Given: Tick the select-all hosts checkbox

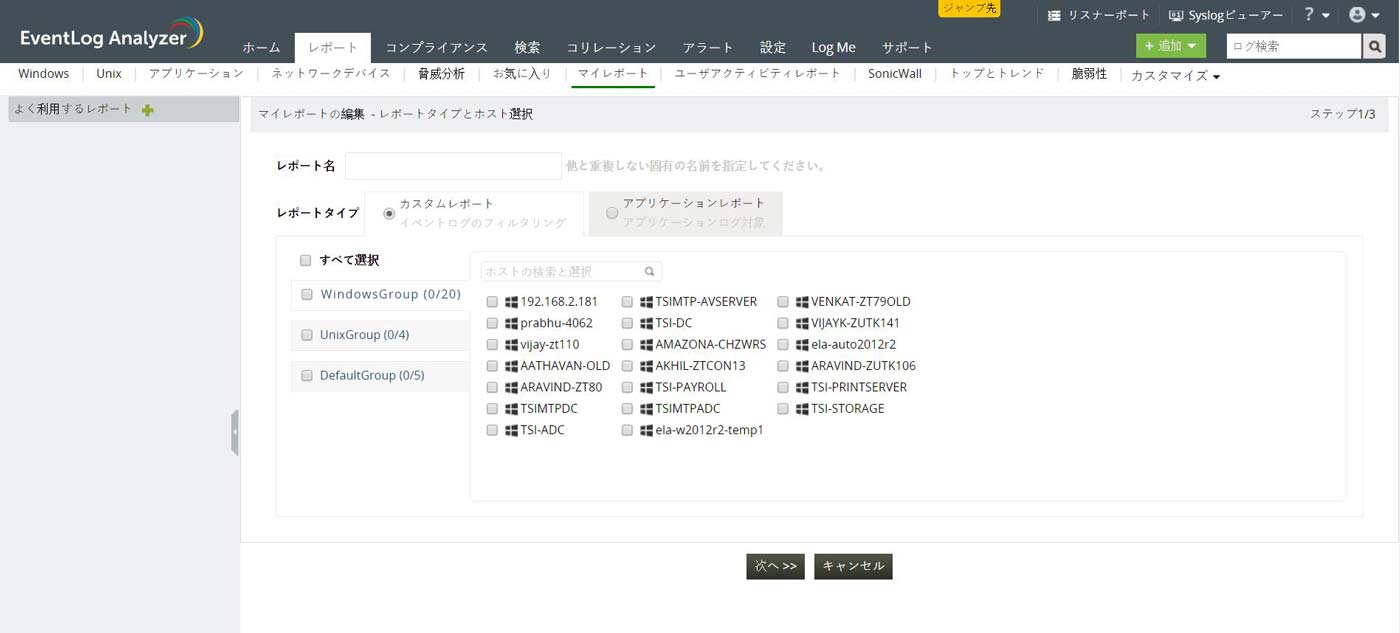Looking at the screenshot, I should [x=306, y=261].
